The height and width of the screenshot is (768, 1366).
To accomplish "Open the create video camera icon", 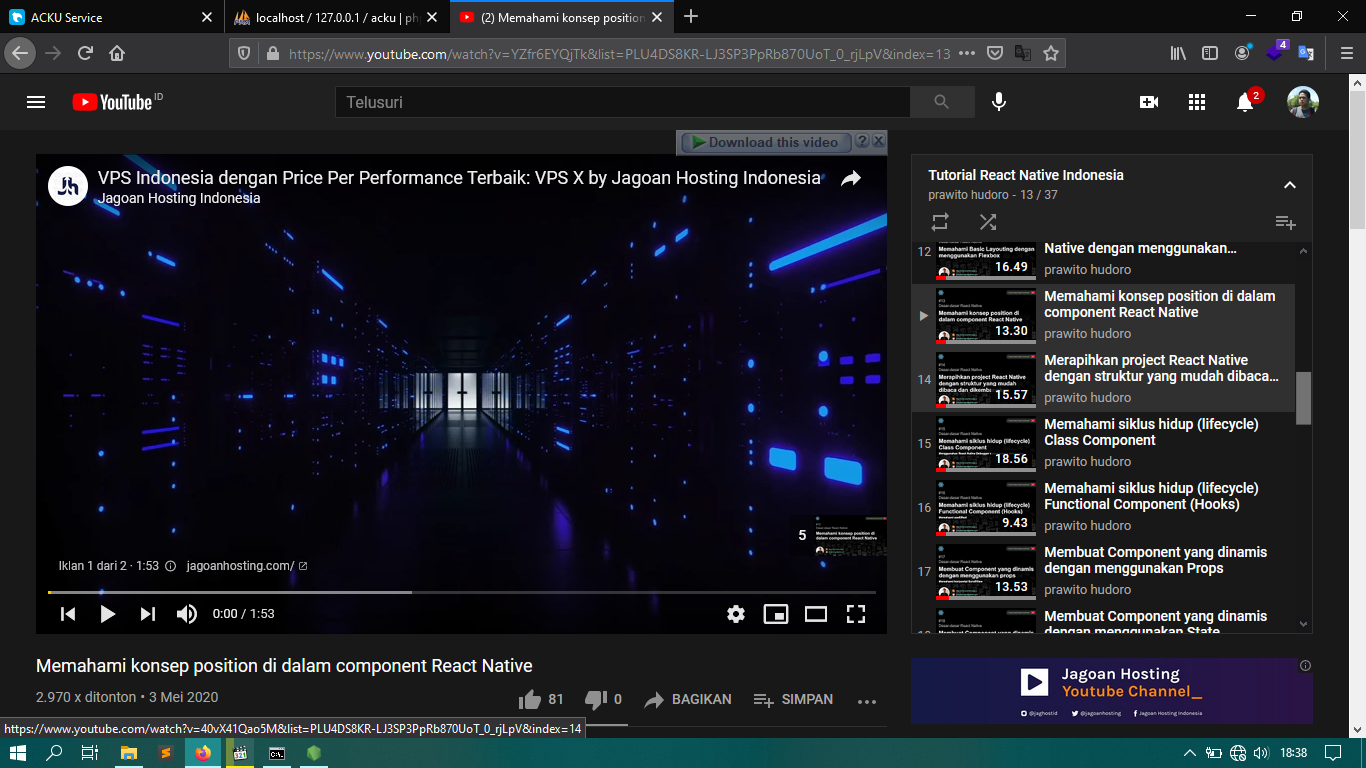I will 1149,102.
